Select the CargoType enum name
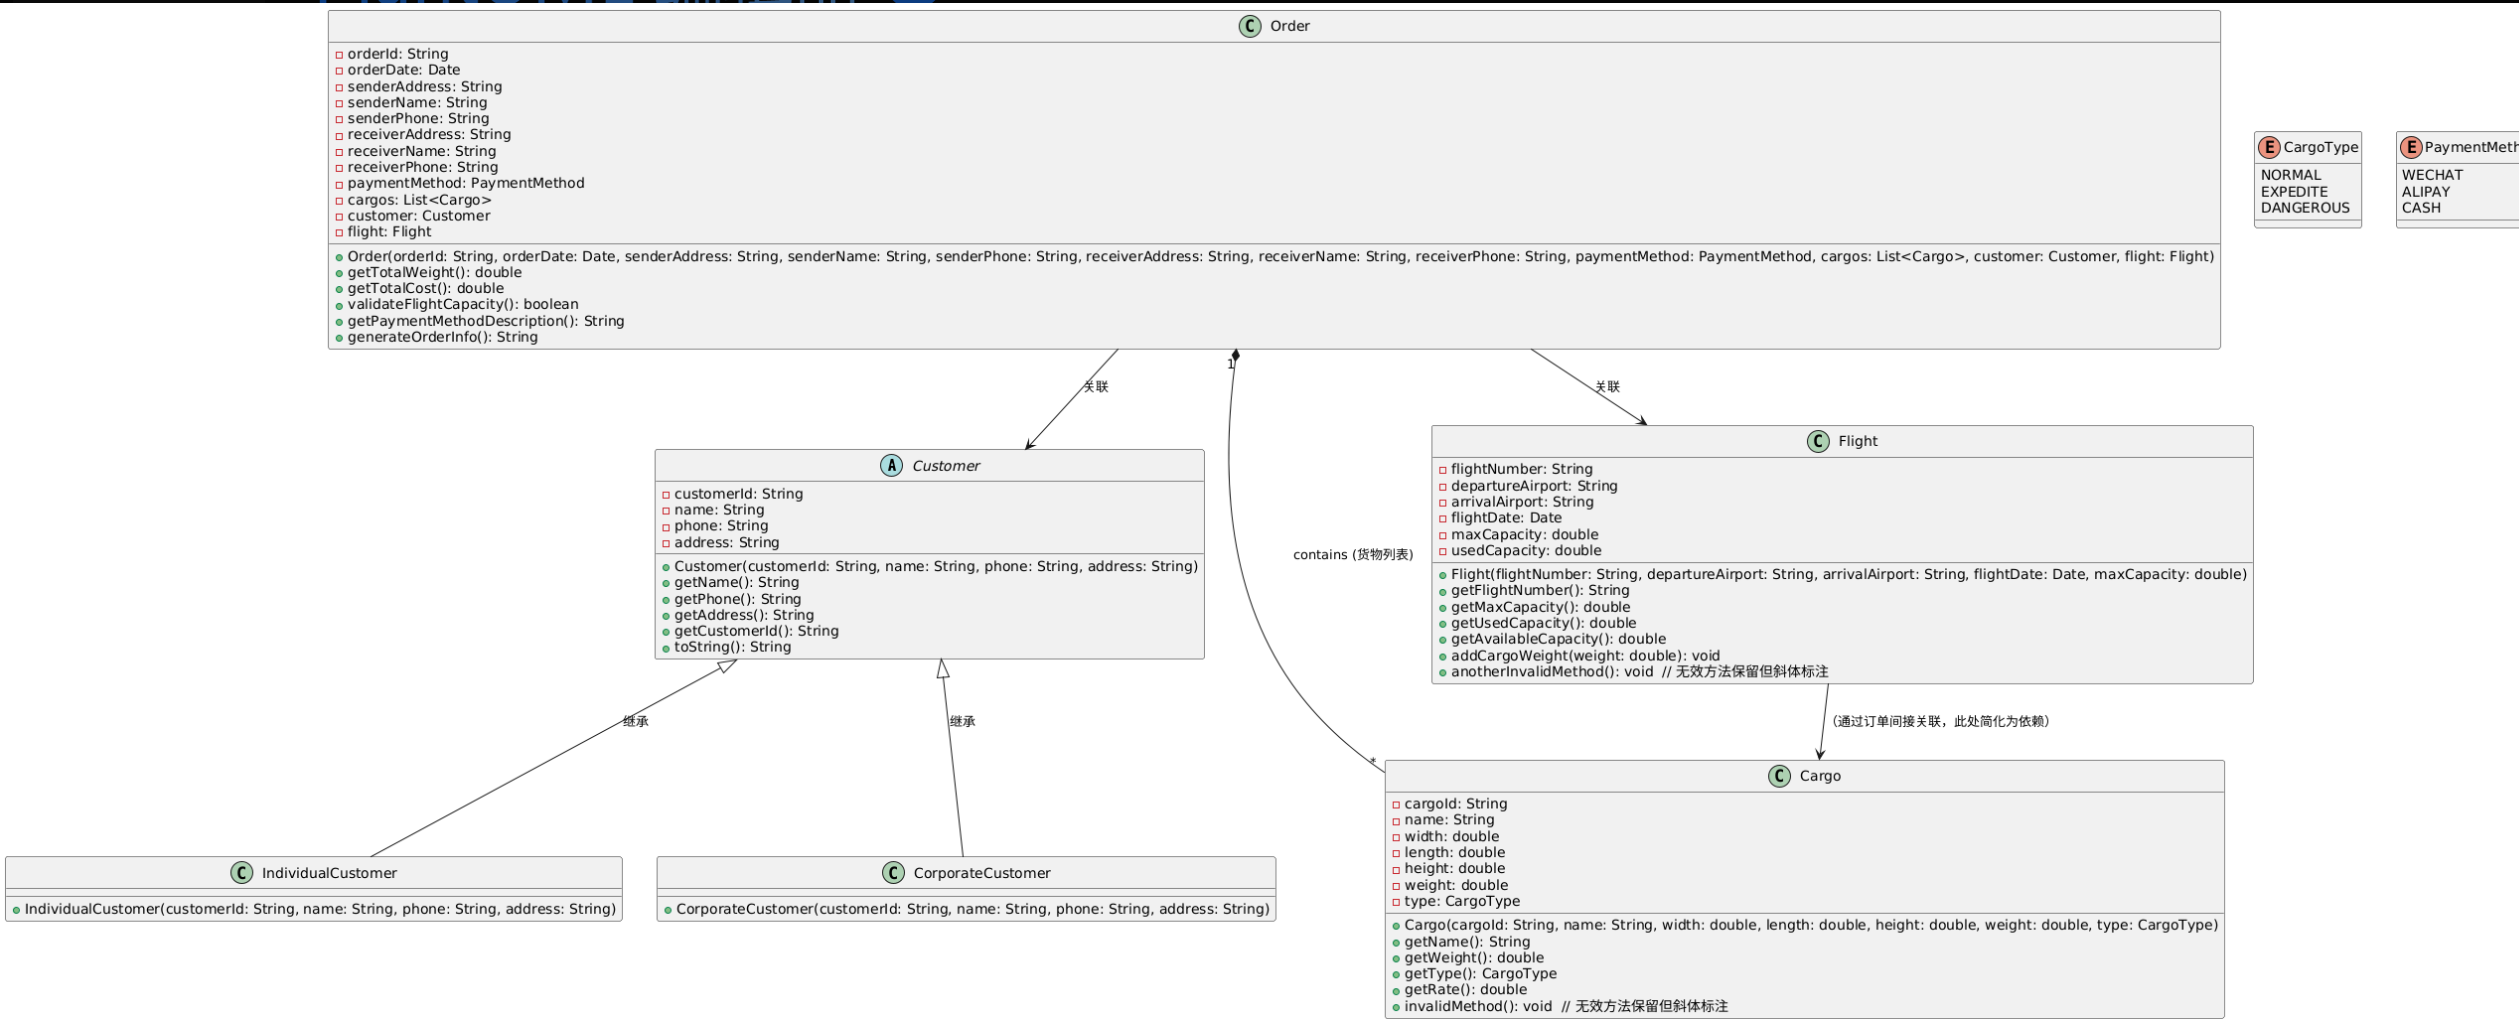2519x1019 pixels. 2320,147
